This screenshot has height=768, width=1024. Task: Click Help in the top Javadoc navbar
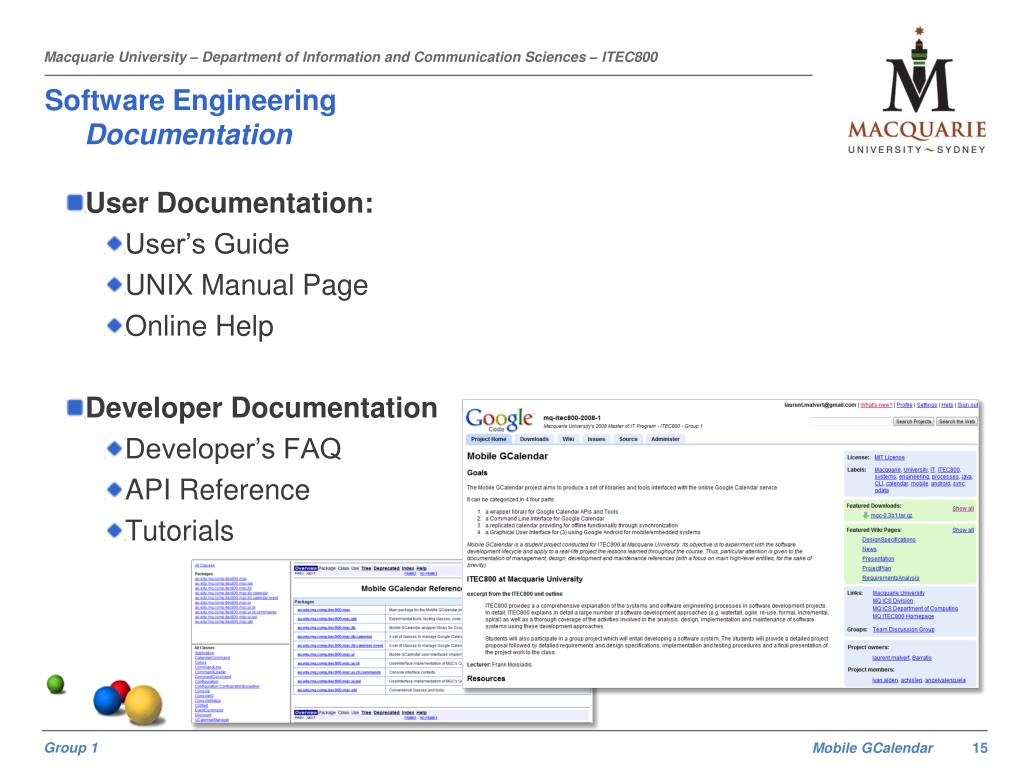click(x=422, y=568)
